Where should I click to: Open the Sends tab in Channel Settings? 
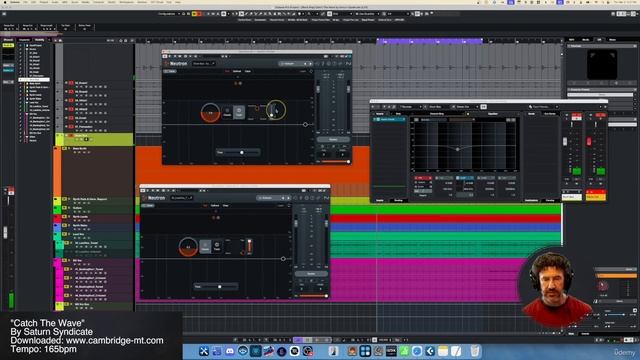(x=532, y=114)
